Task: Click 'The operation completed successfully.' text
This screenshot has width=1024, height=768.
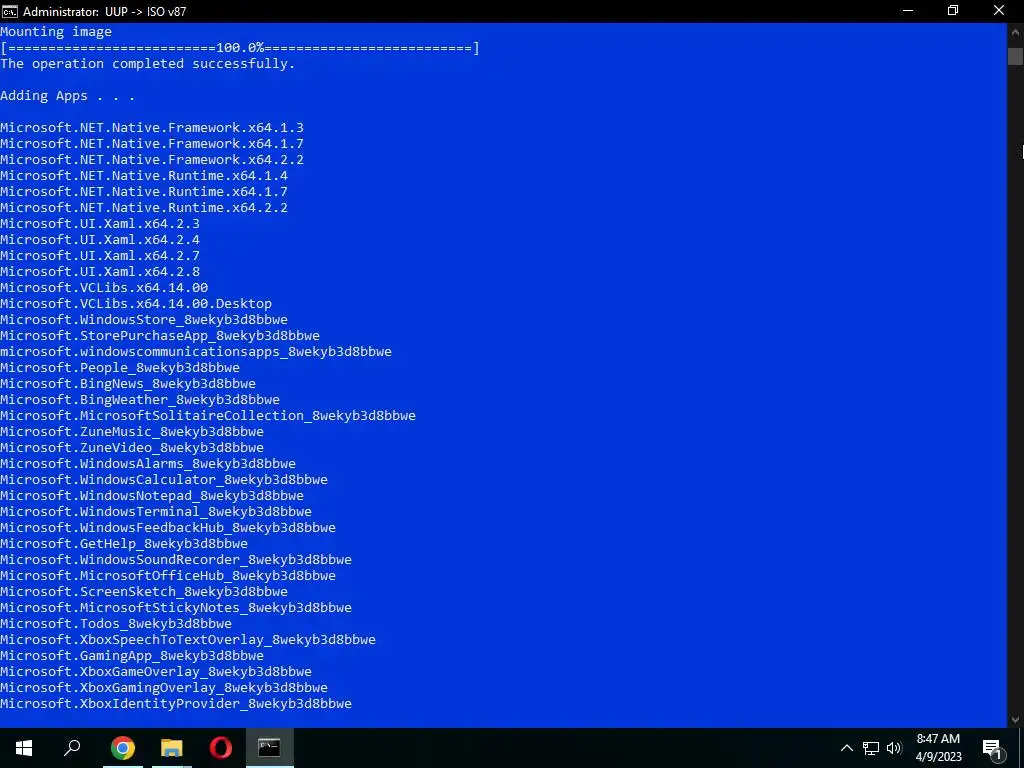Action: pos(148,64)
